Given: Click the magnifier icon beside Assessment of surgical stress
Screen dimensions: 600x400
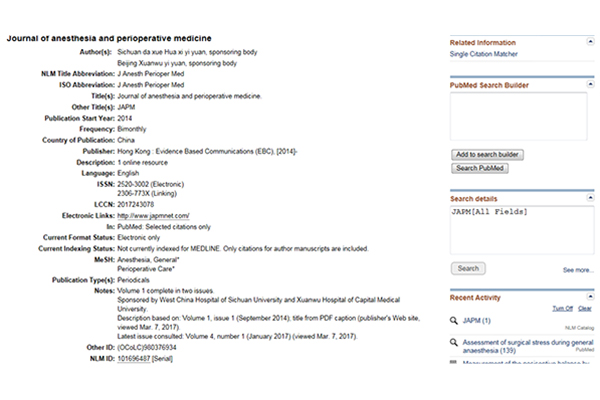Looking at the screenshot, I should (x=454, y=342).
